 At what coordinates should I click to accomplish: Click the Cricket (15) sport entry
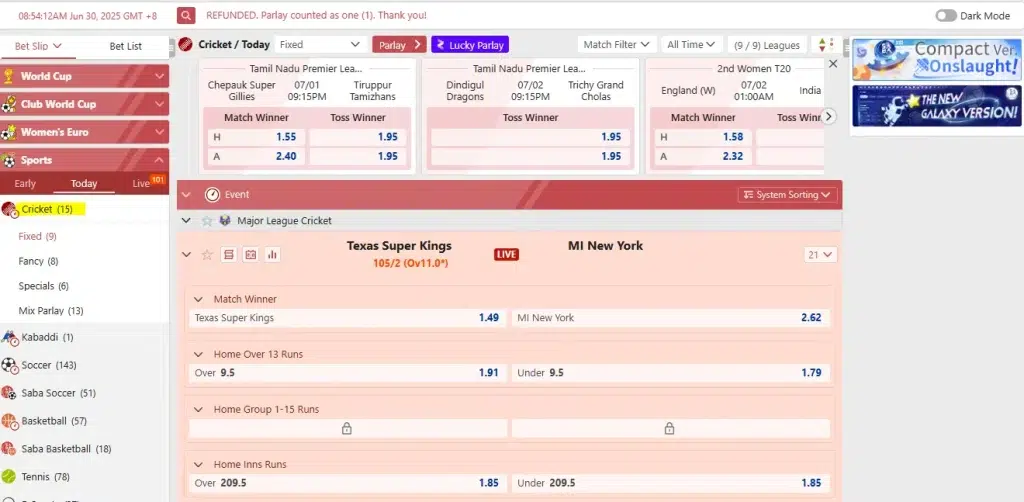47,210
